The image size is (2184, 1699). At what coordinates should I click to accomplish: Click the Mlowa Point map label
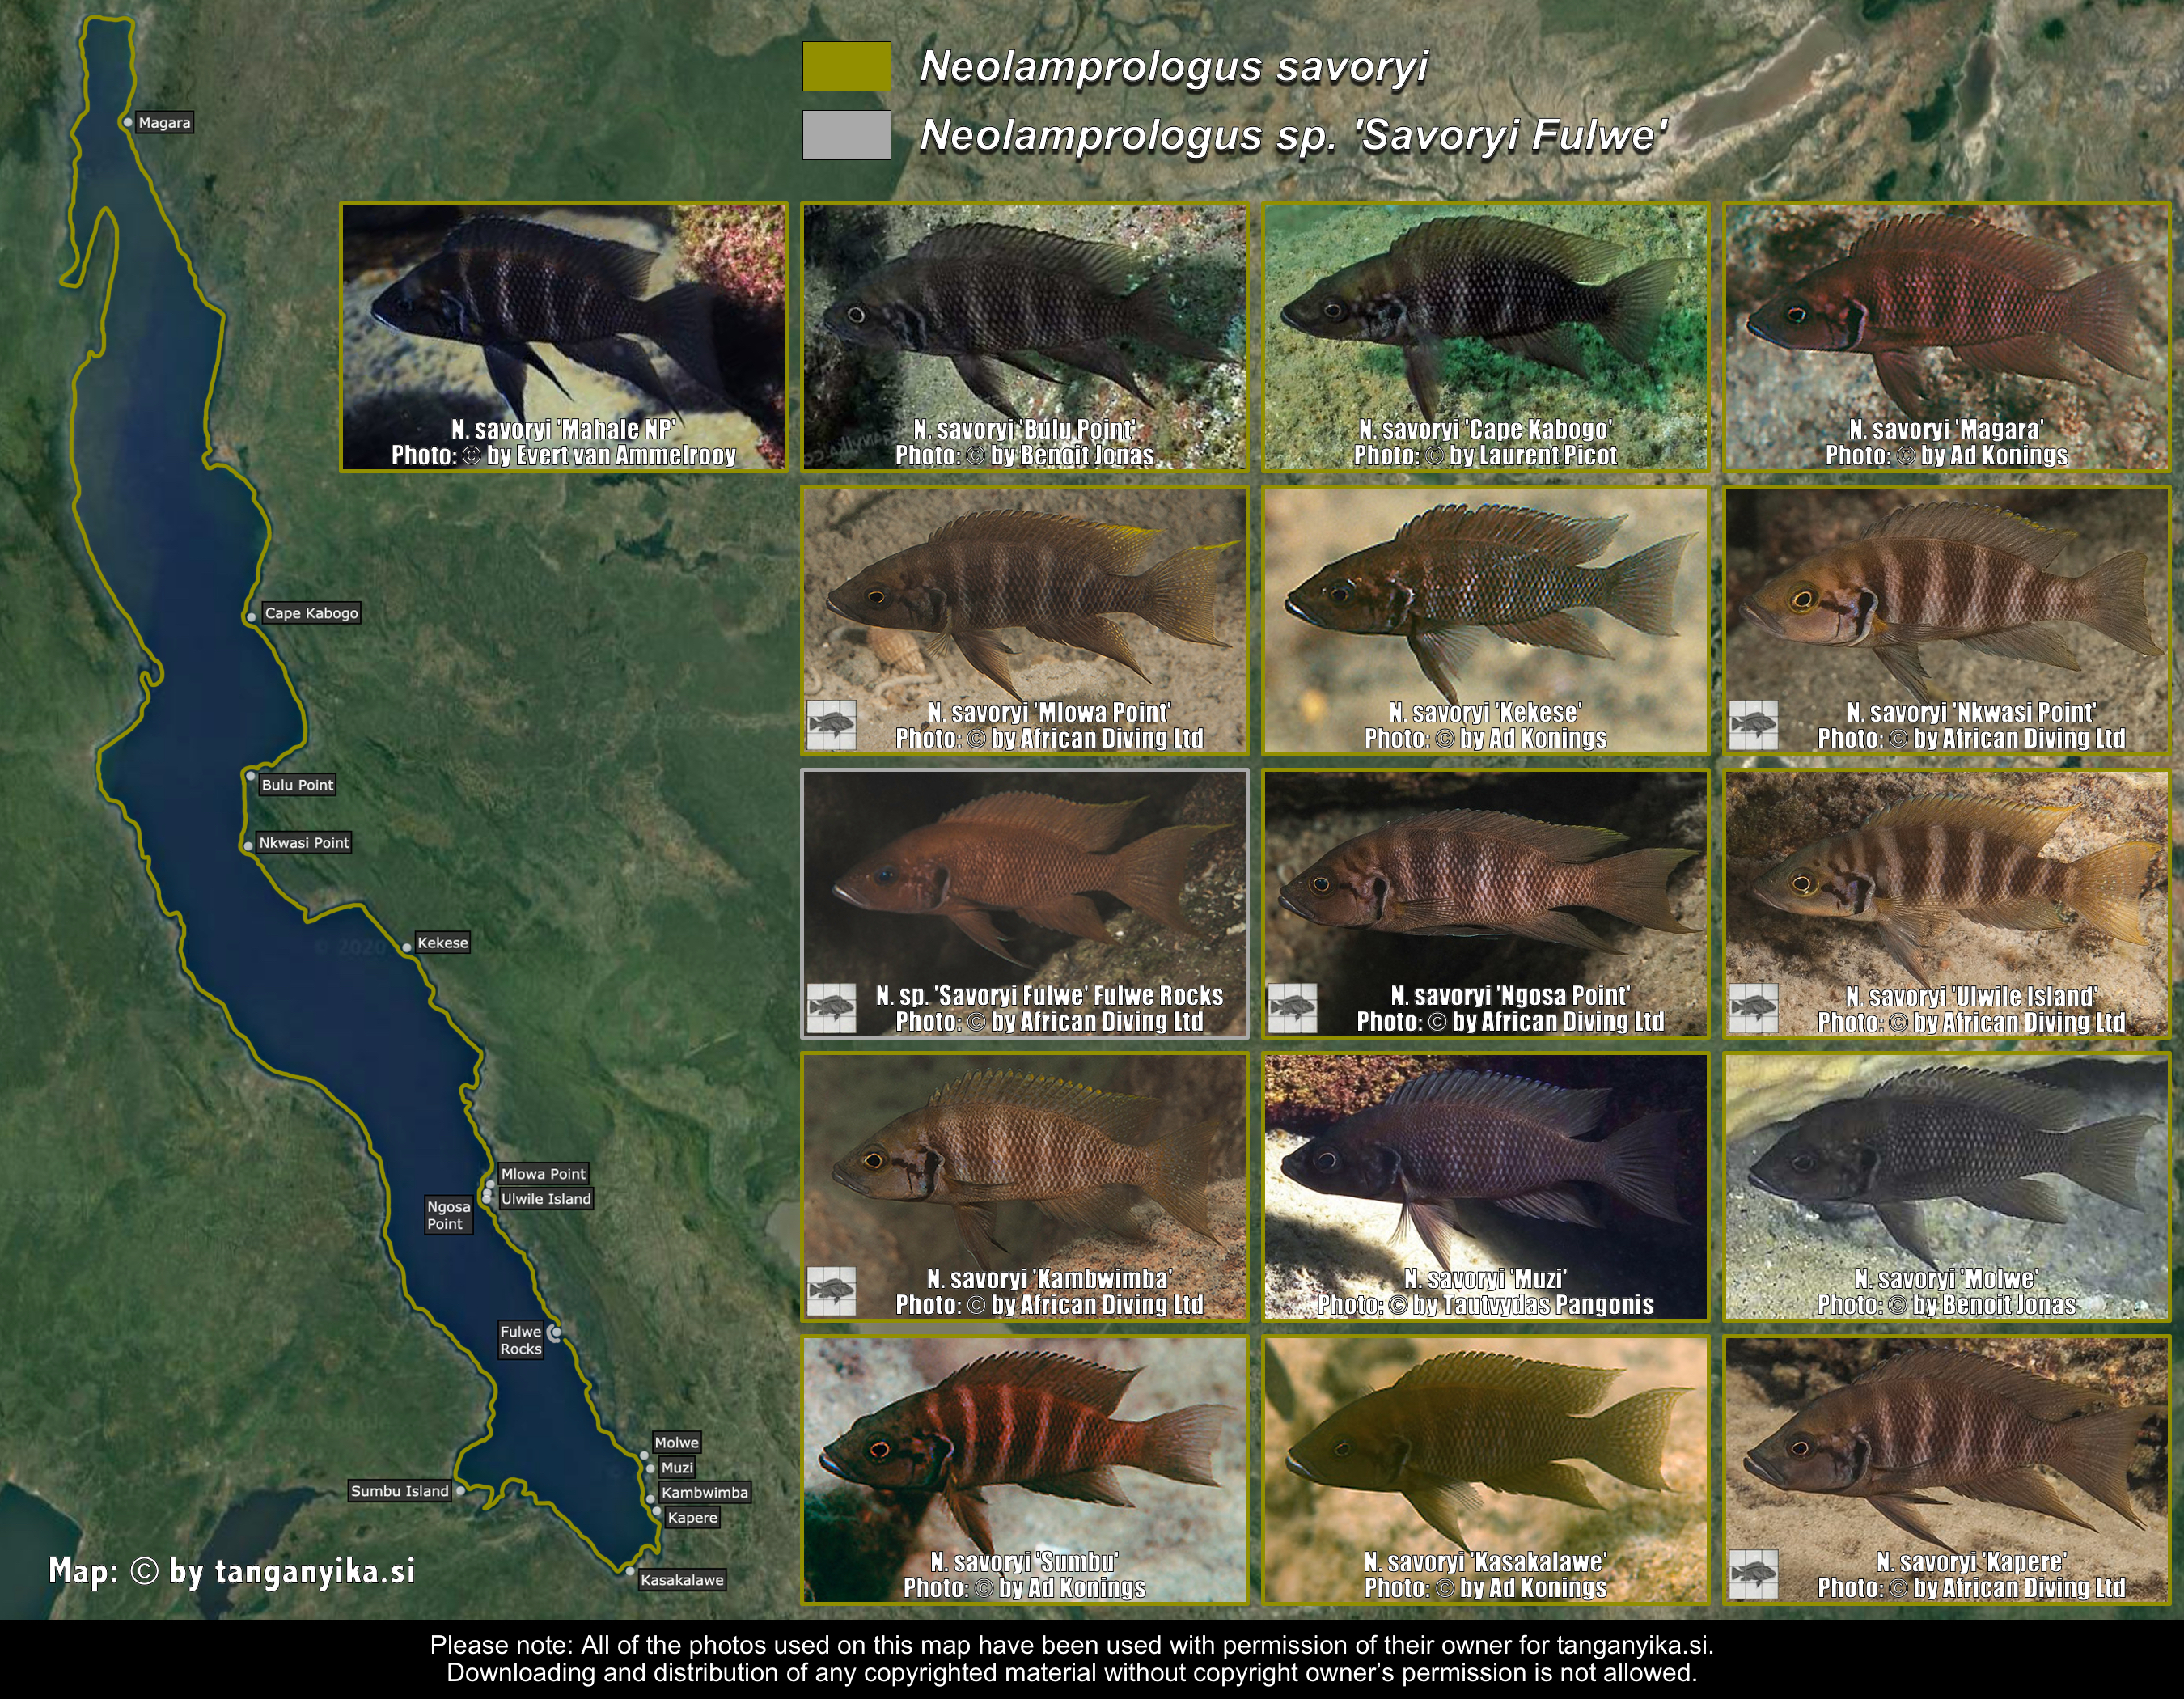click(543, 1174)
